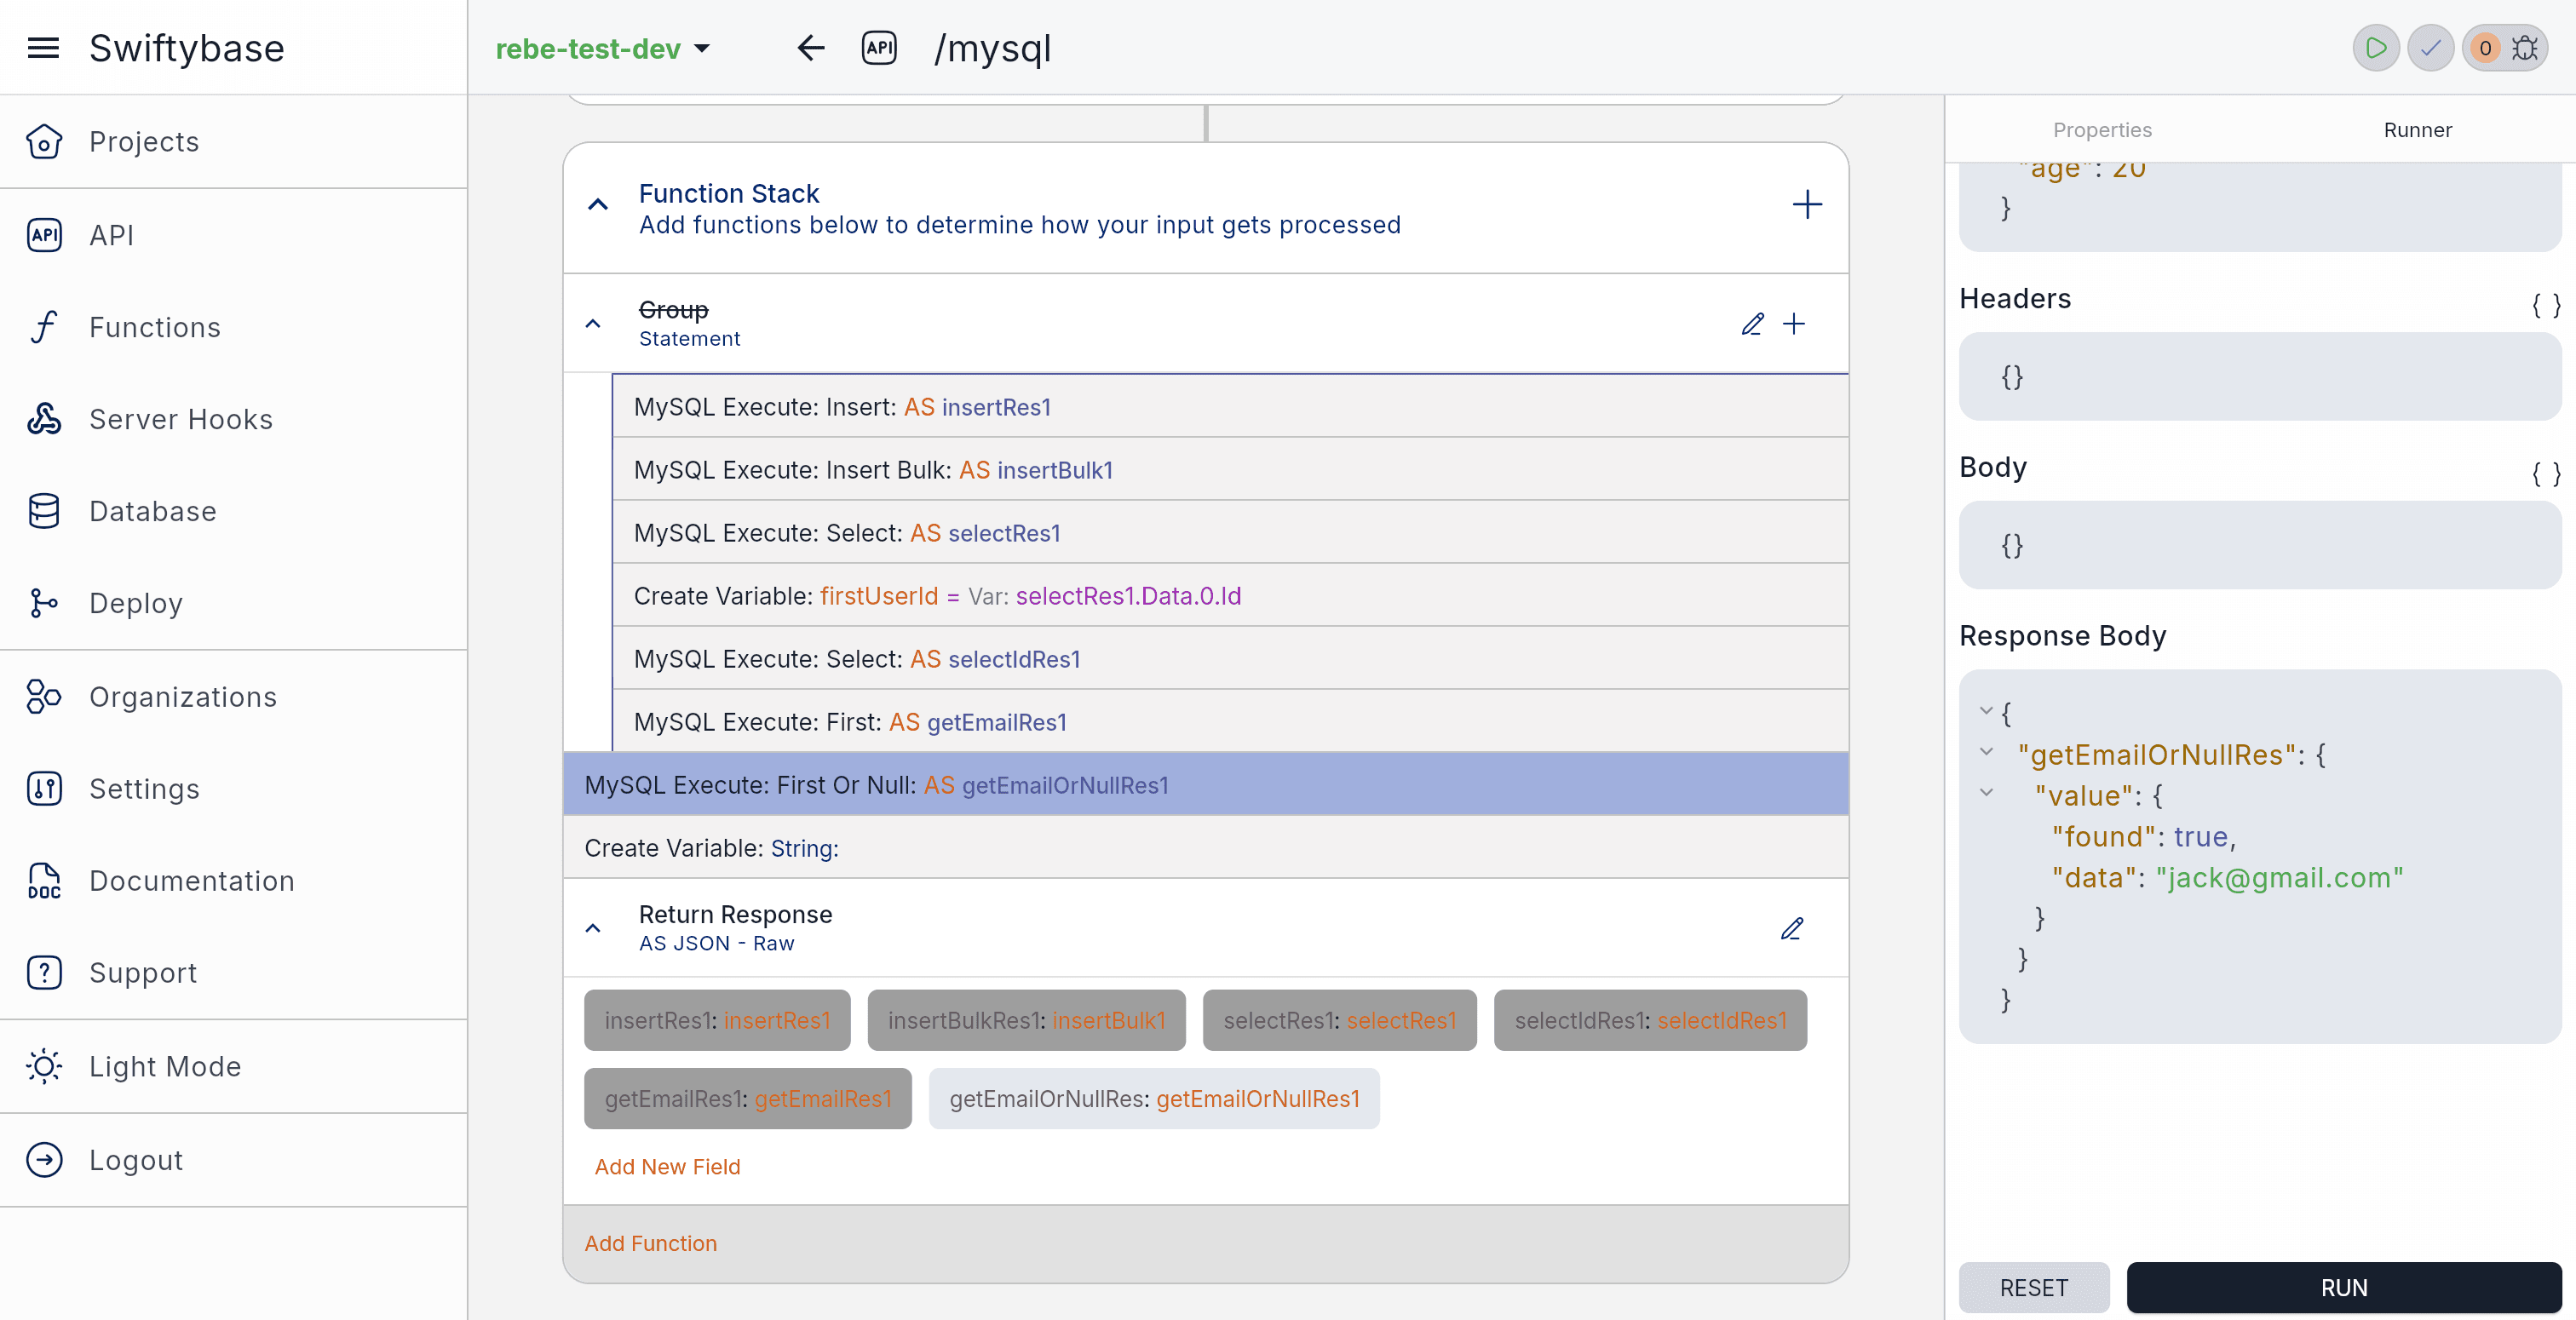This screenshot has width=2576, height=1320.
Task: Click the RESET button
Action: 2034,1288
